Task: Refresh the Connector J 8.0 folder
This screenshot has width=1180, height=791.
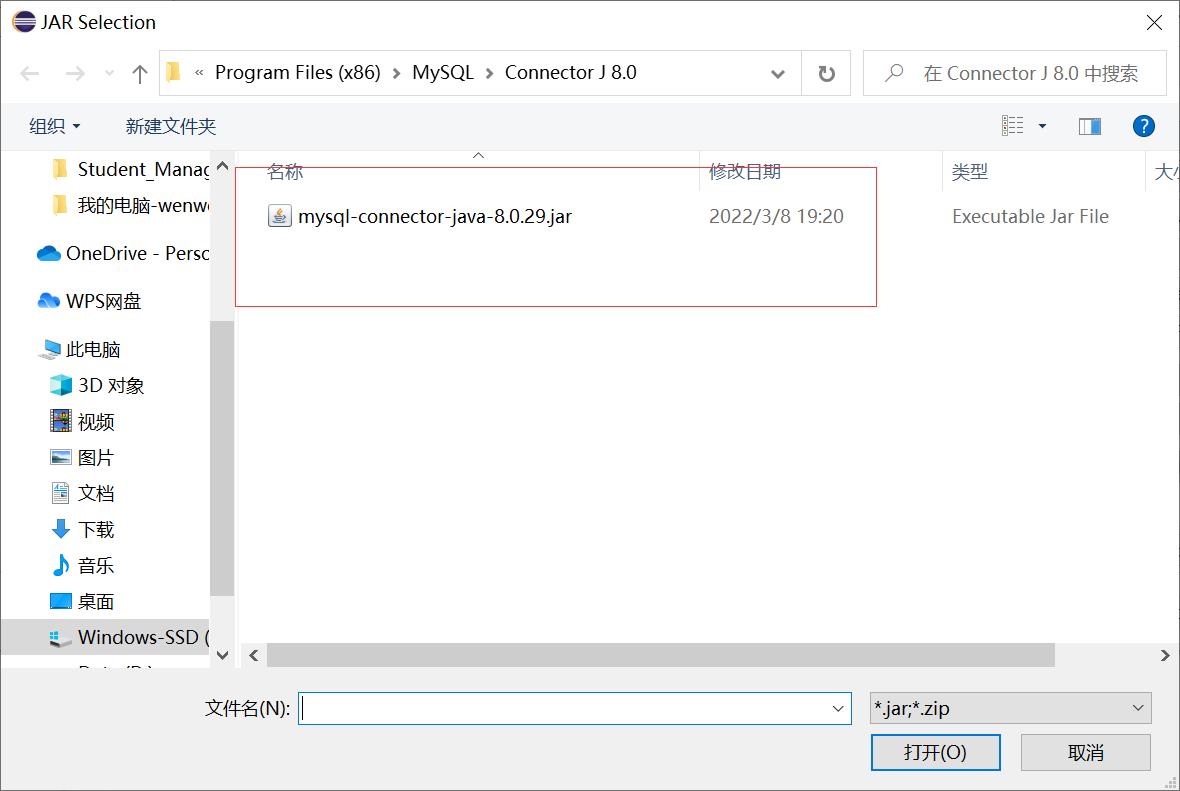Action: (x=826, y=73)
